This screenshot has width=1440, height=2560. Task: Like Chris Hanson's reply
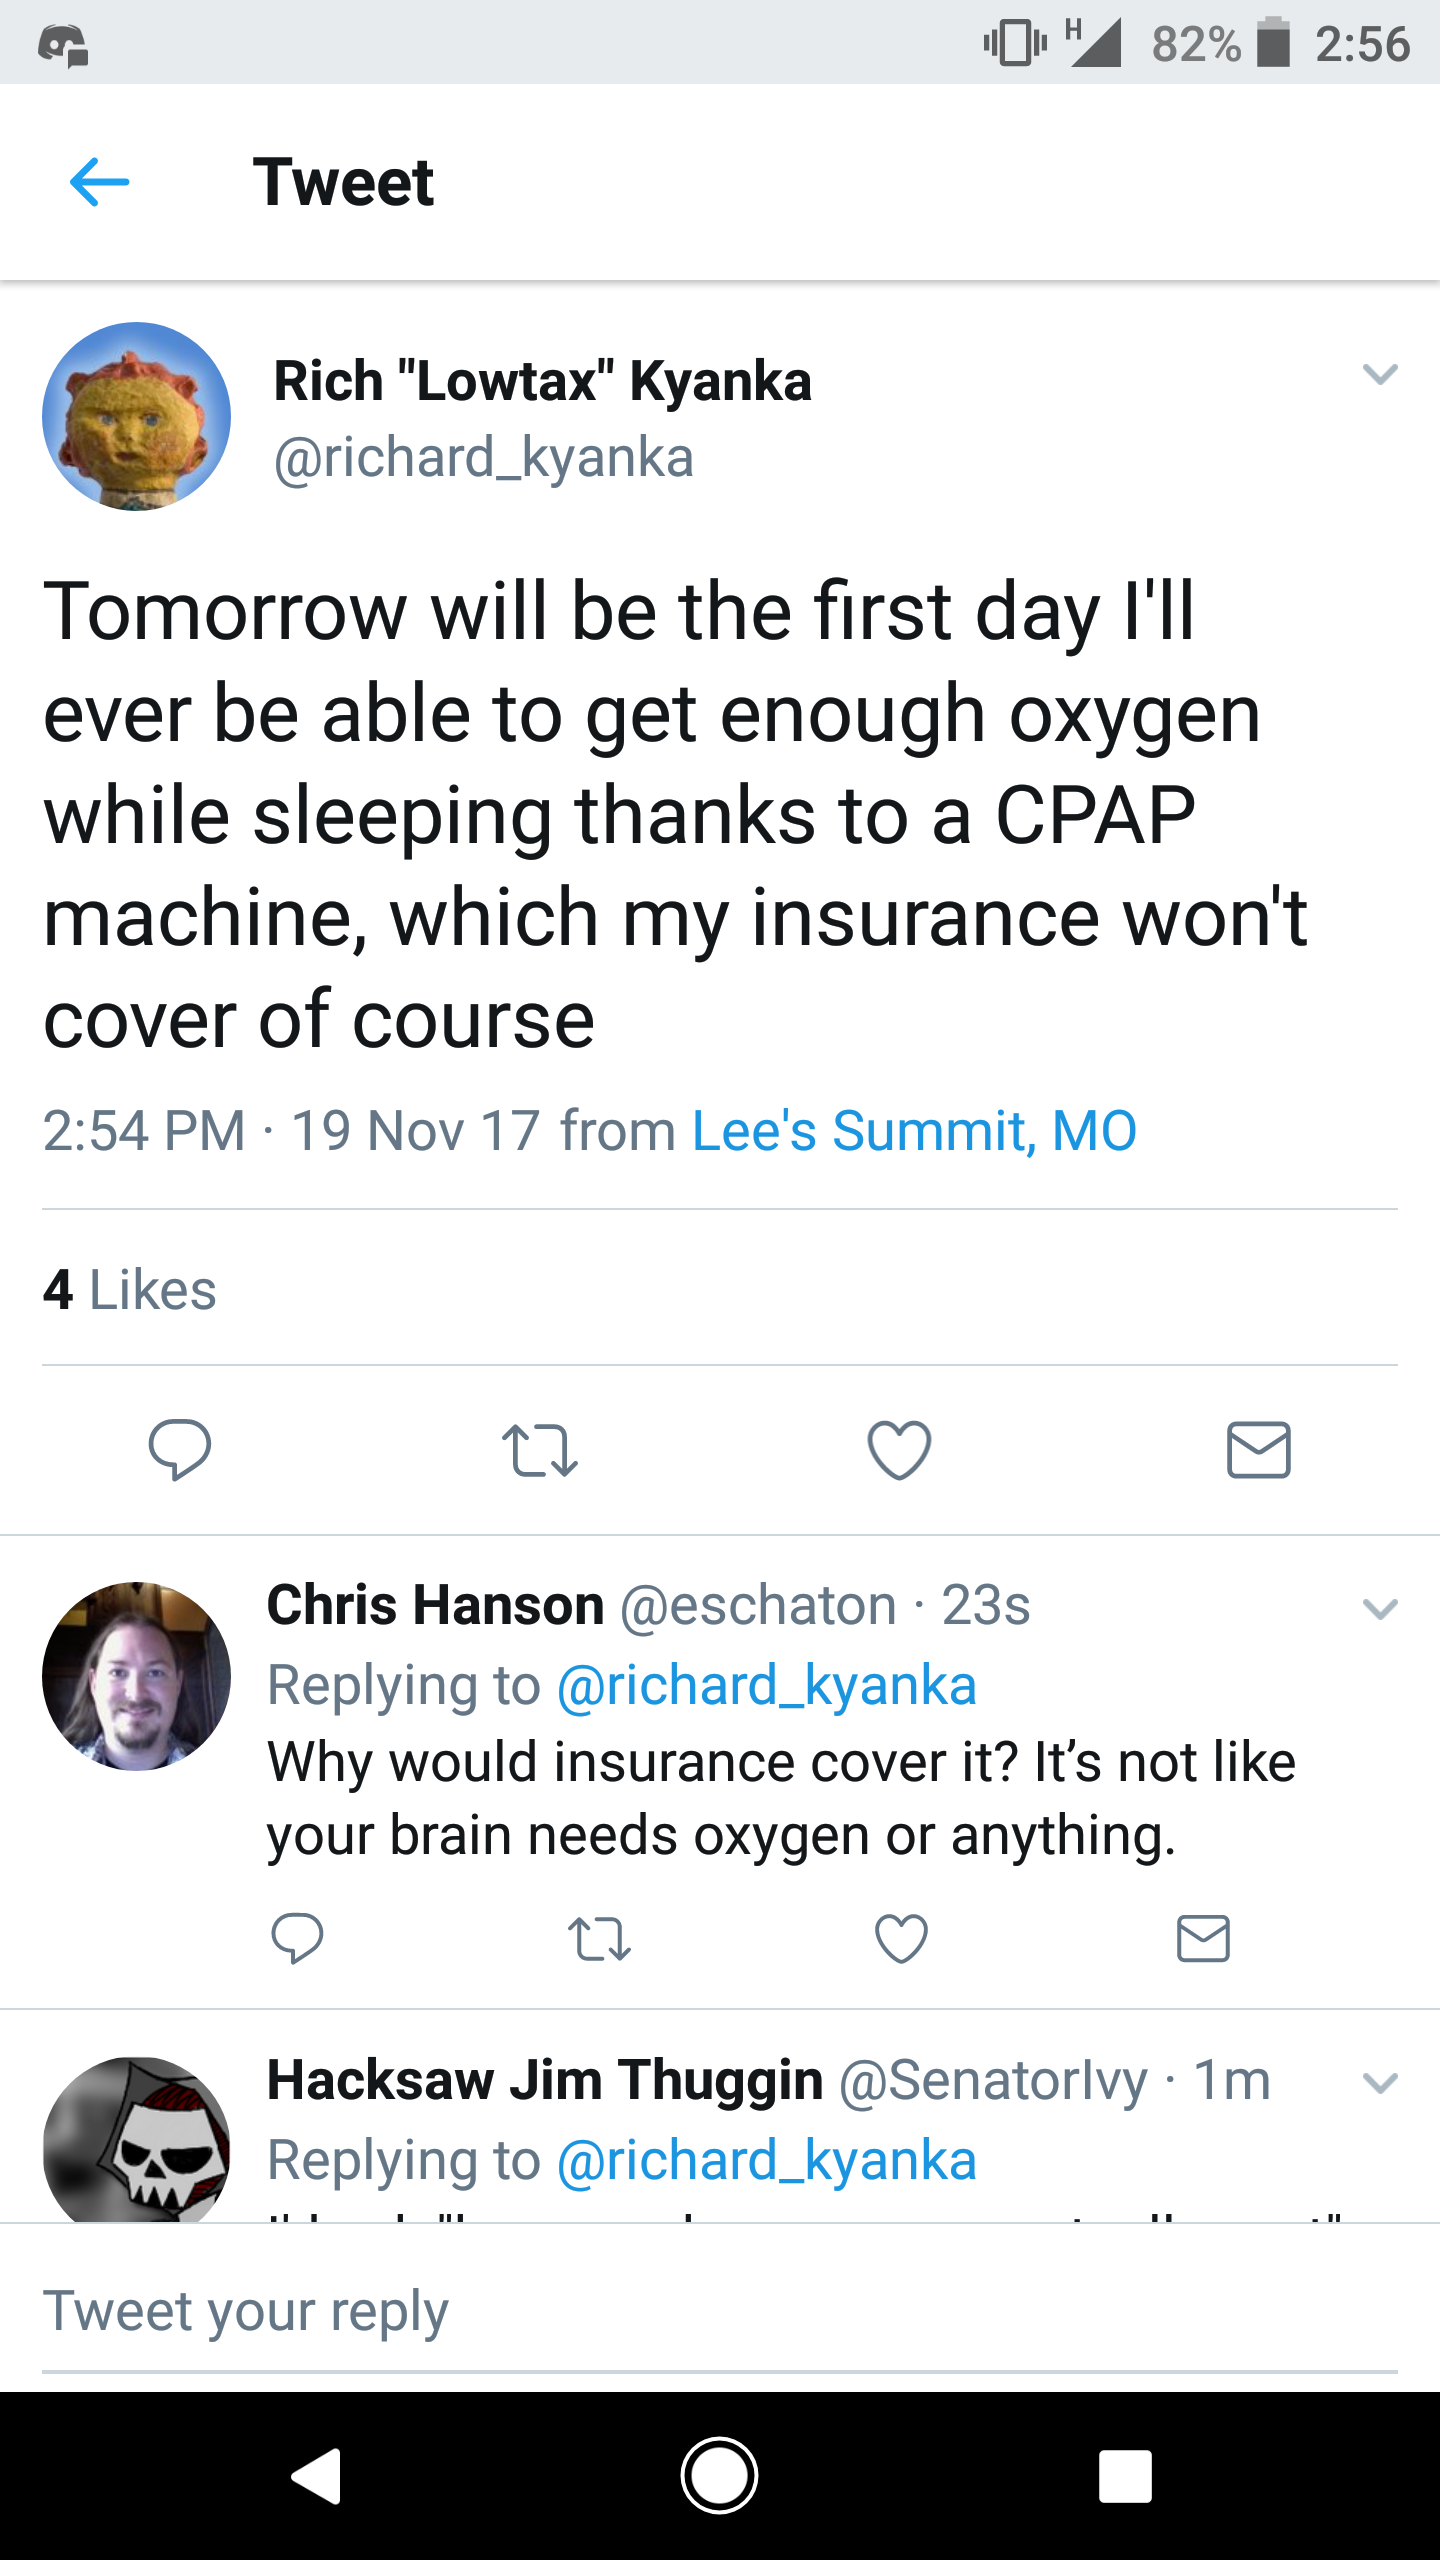coord(901,1938)
